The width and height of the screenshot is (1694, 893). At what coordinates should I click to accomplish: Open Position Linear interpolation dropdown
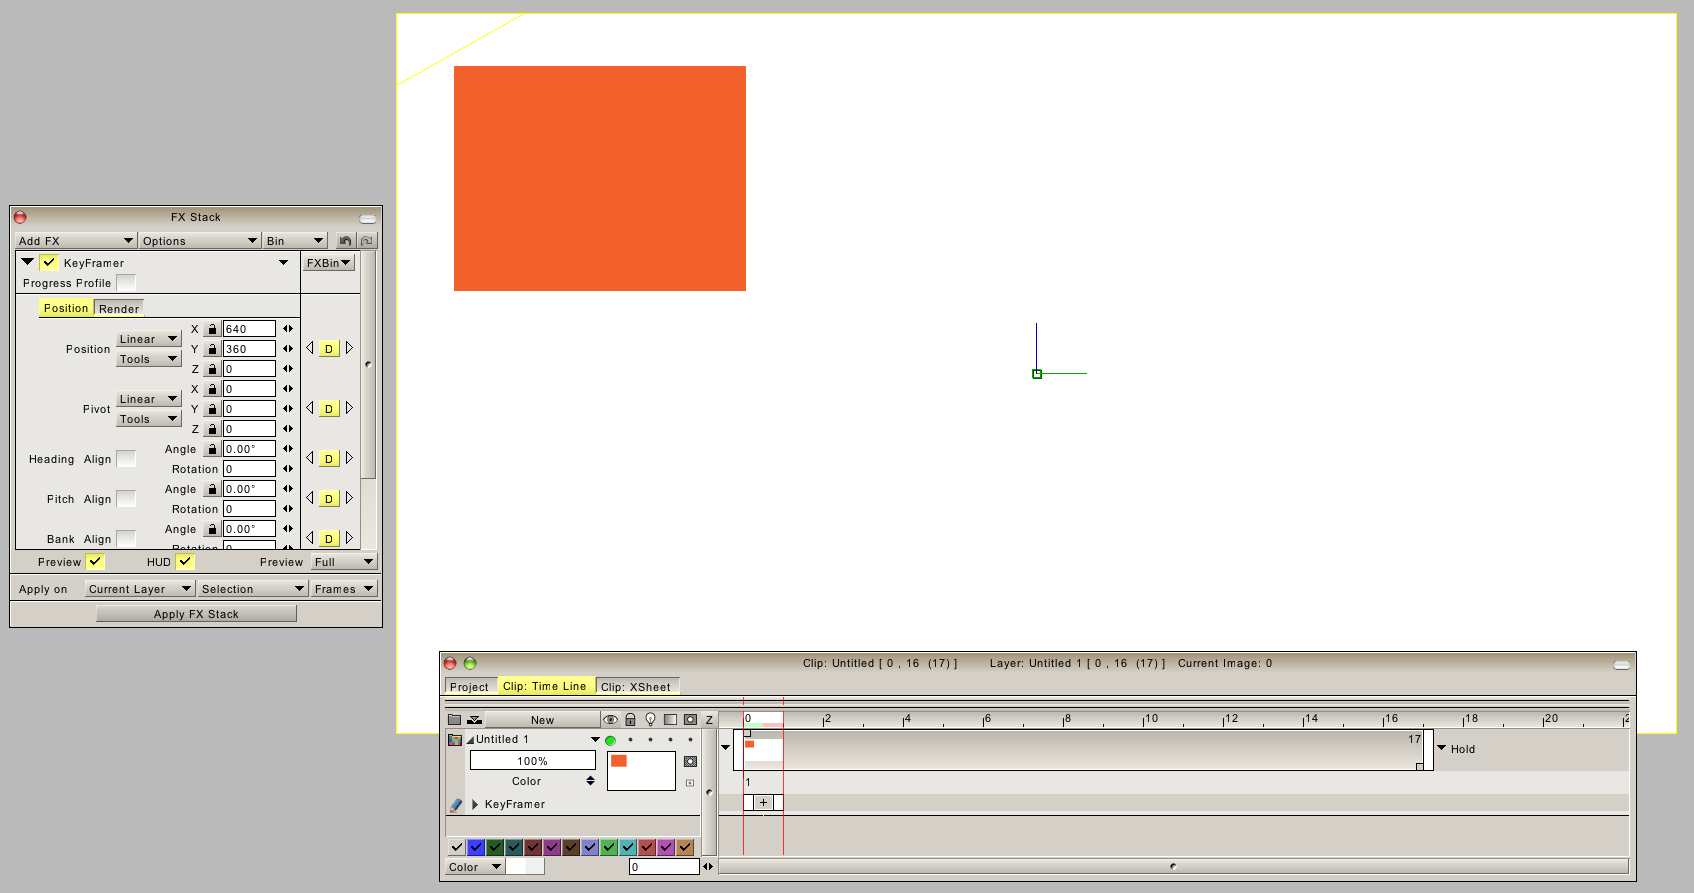click(148, 339)
